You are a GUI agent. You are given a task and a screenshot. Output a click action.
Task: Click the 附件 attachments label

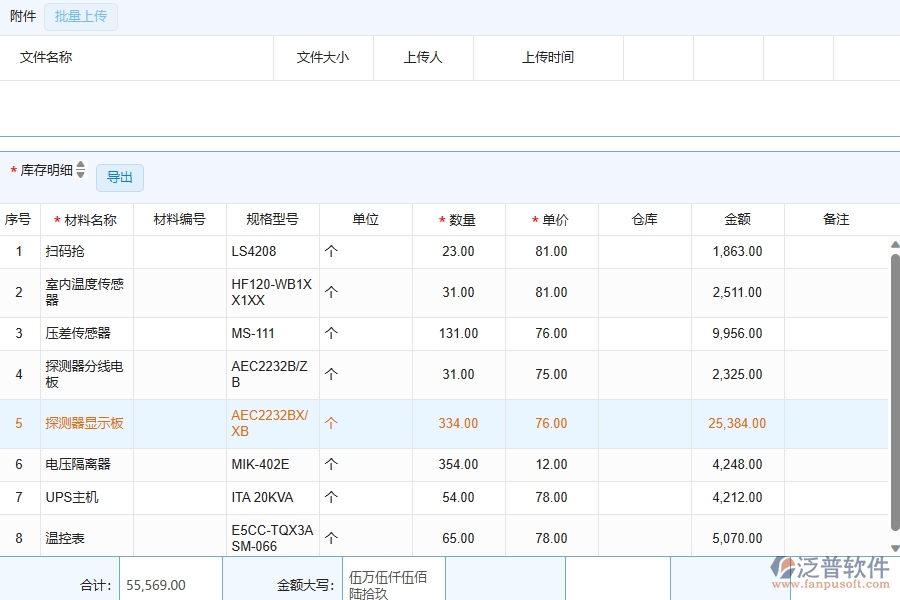(x=23, y=16)
